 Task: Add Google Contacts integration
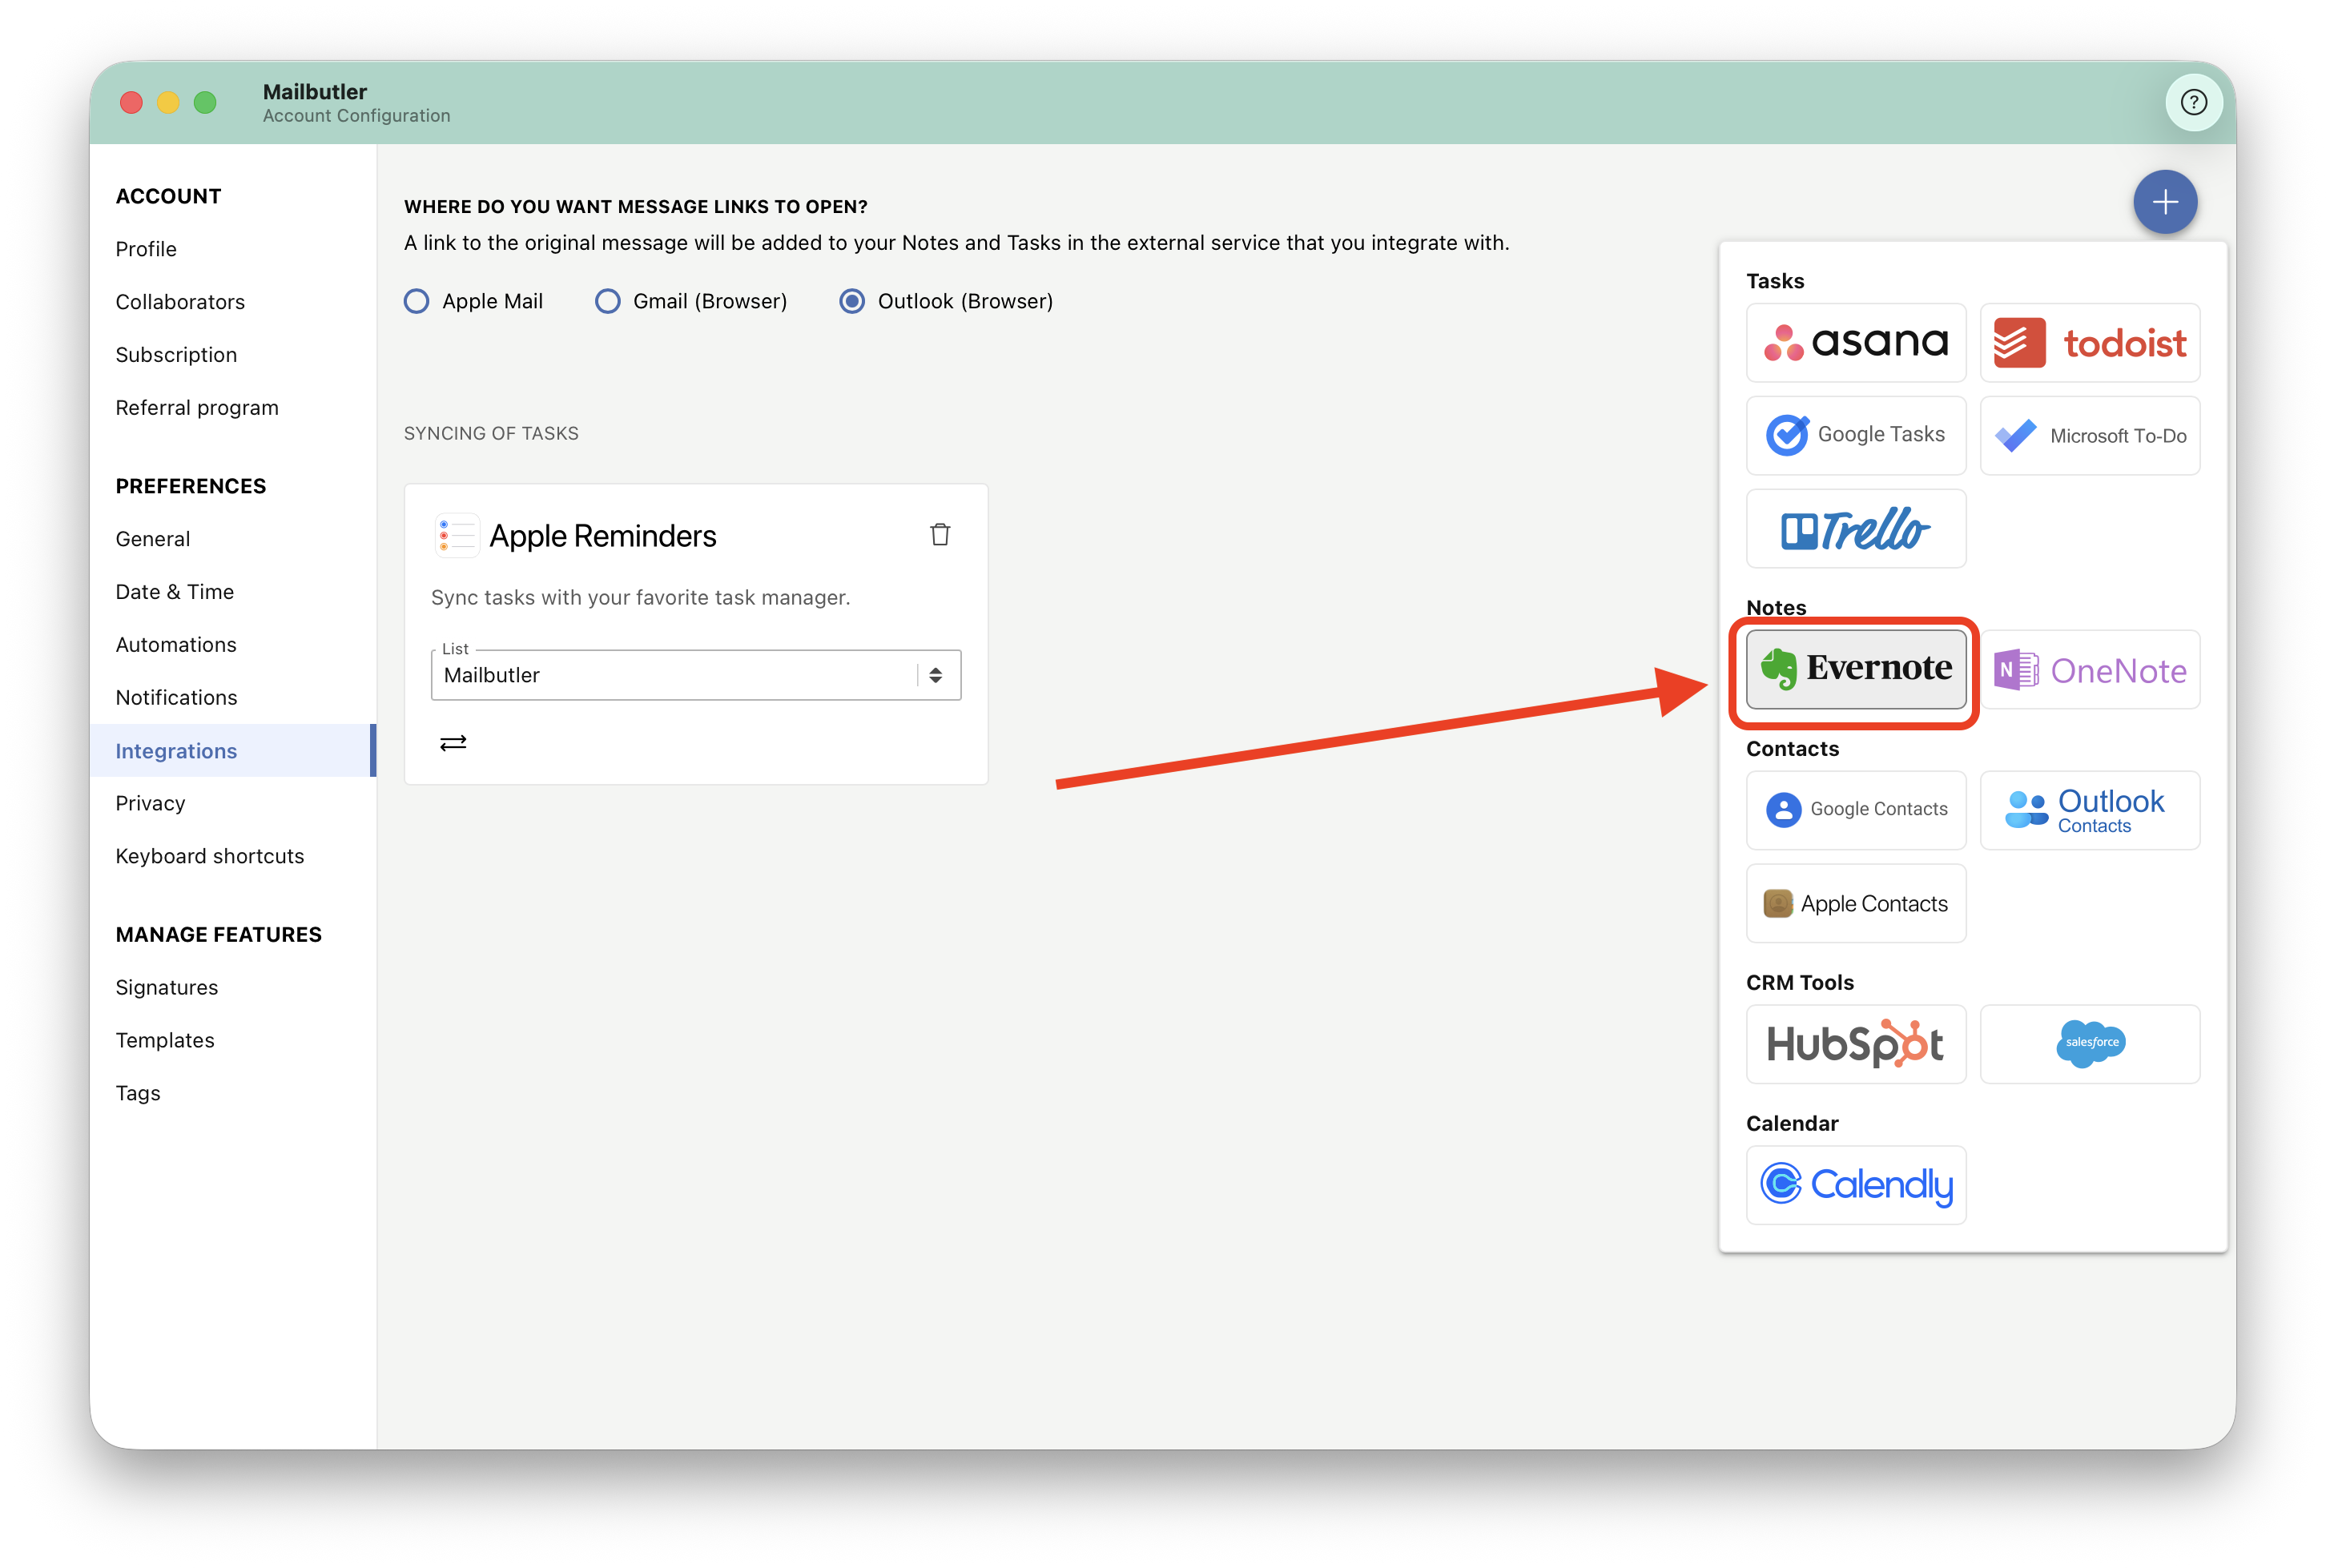coord(1855,810)
